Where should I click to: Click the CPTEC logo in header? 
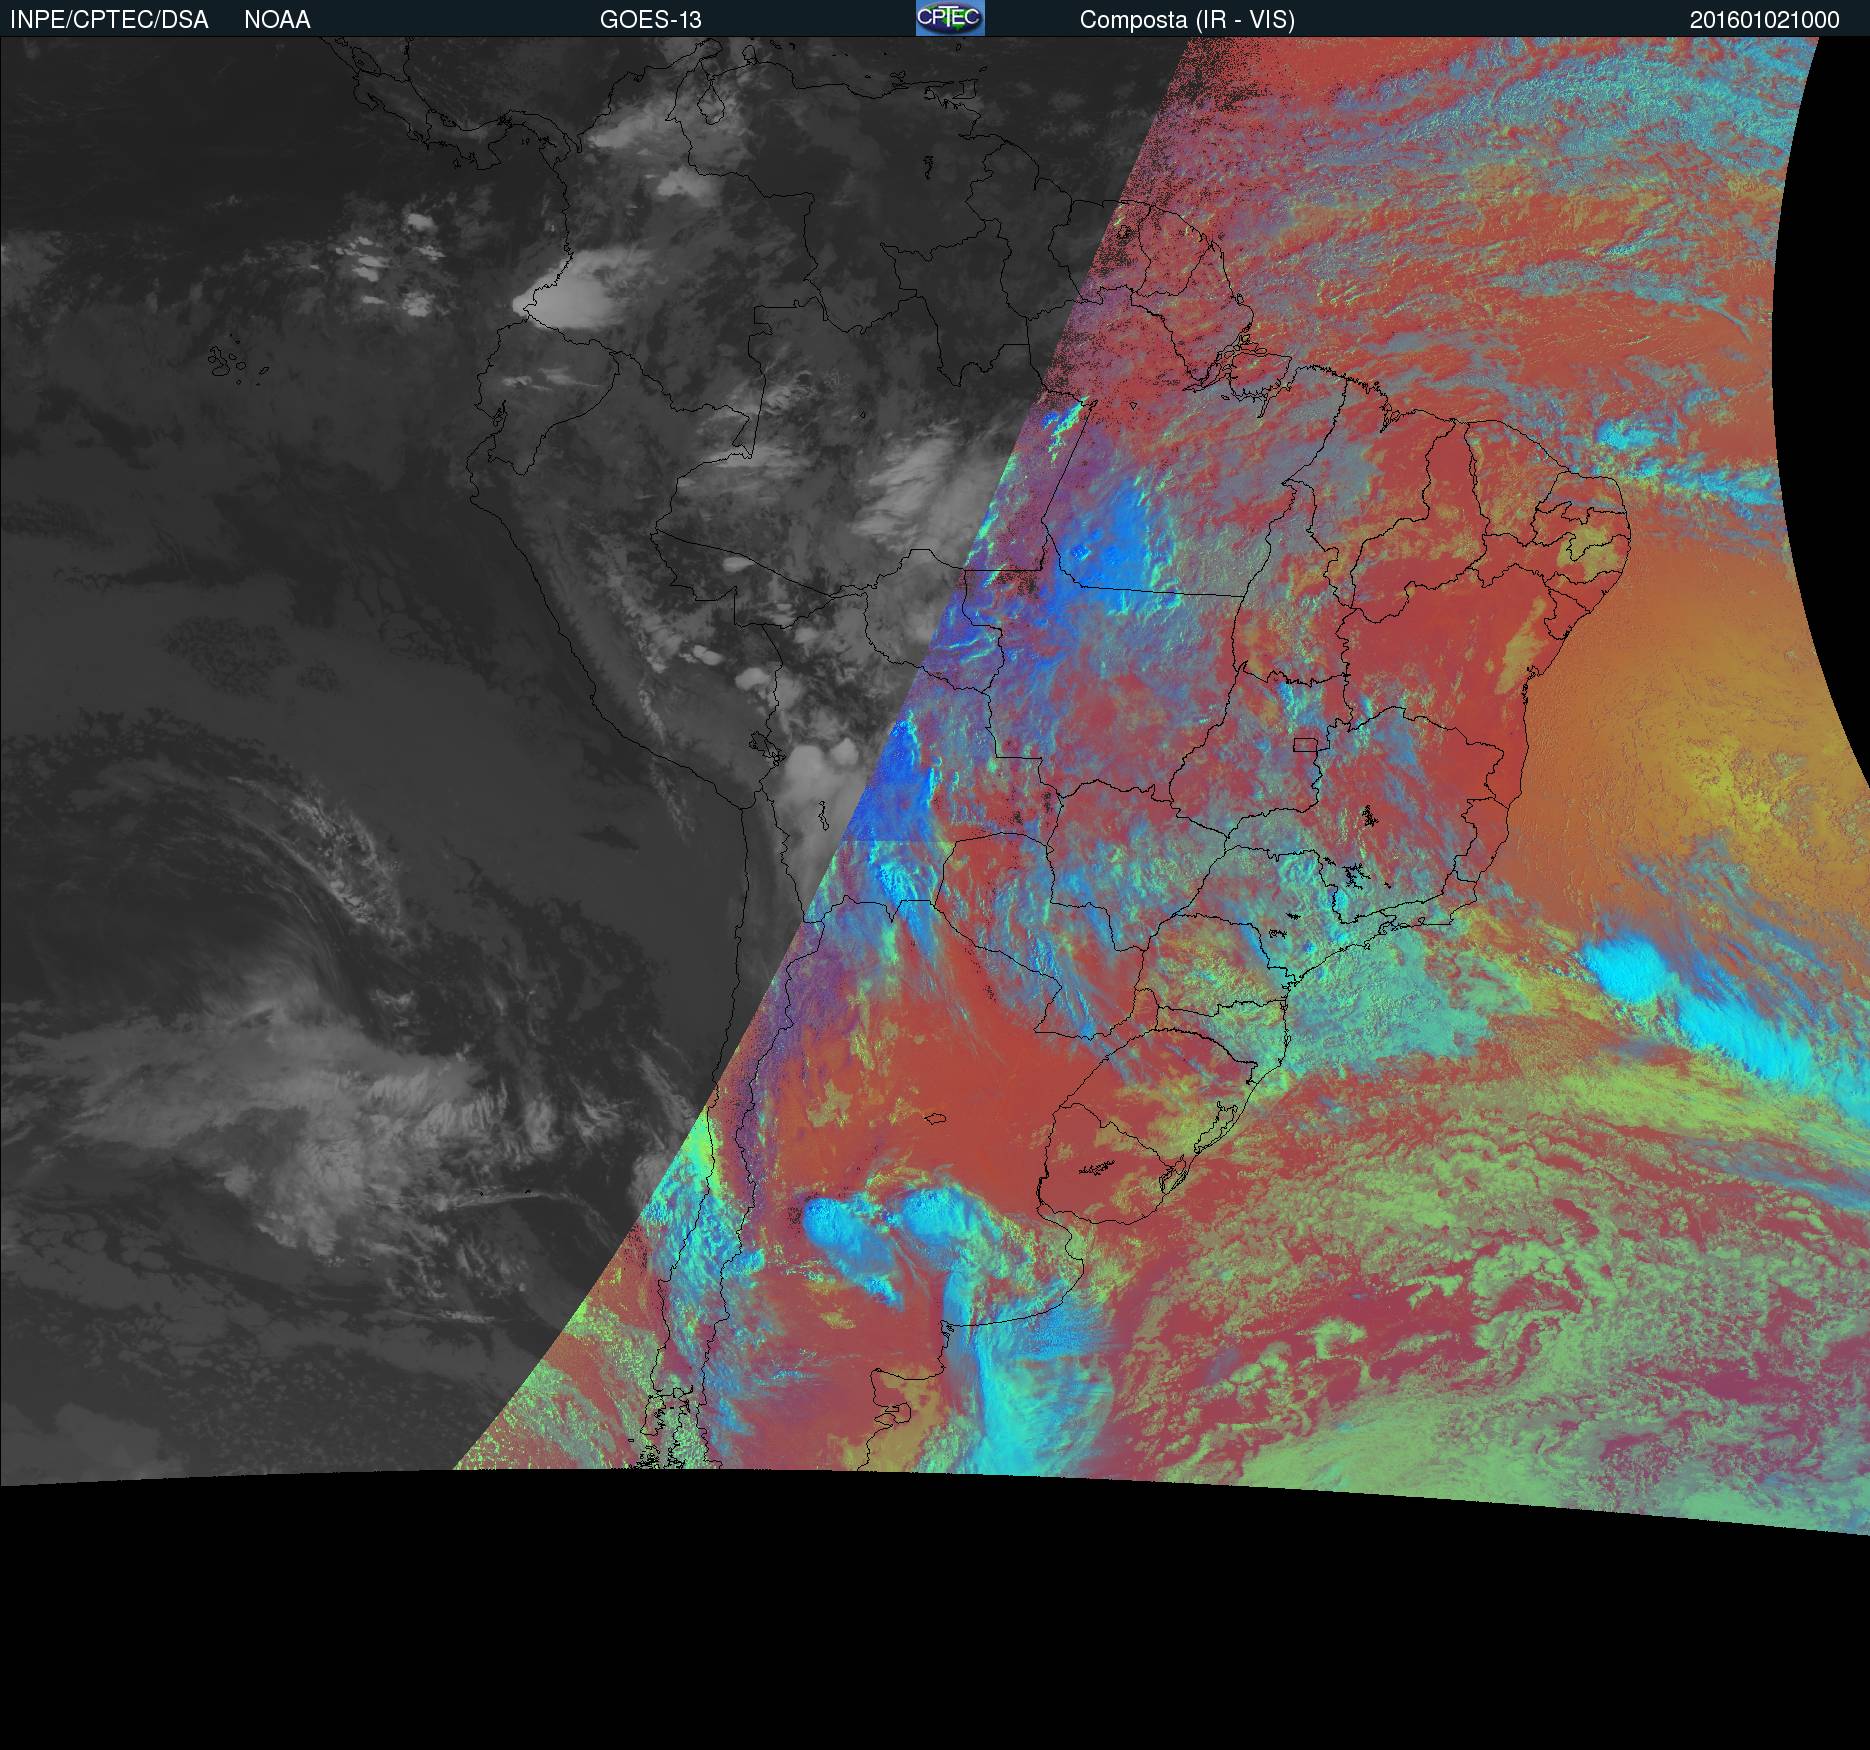950,18
